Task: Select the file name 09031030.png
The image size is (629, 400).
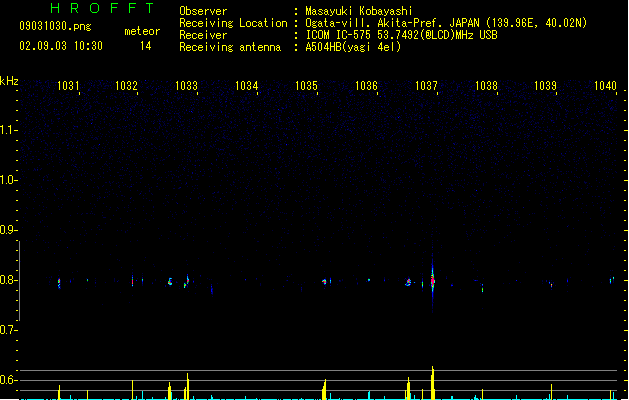Action: click(x=55, y=26)
